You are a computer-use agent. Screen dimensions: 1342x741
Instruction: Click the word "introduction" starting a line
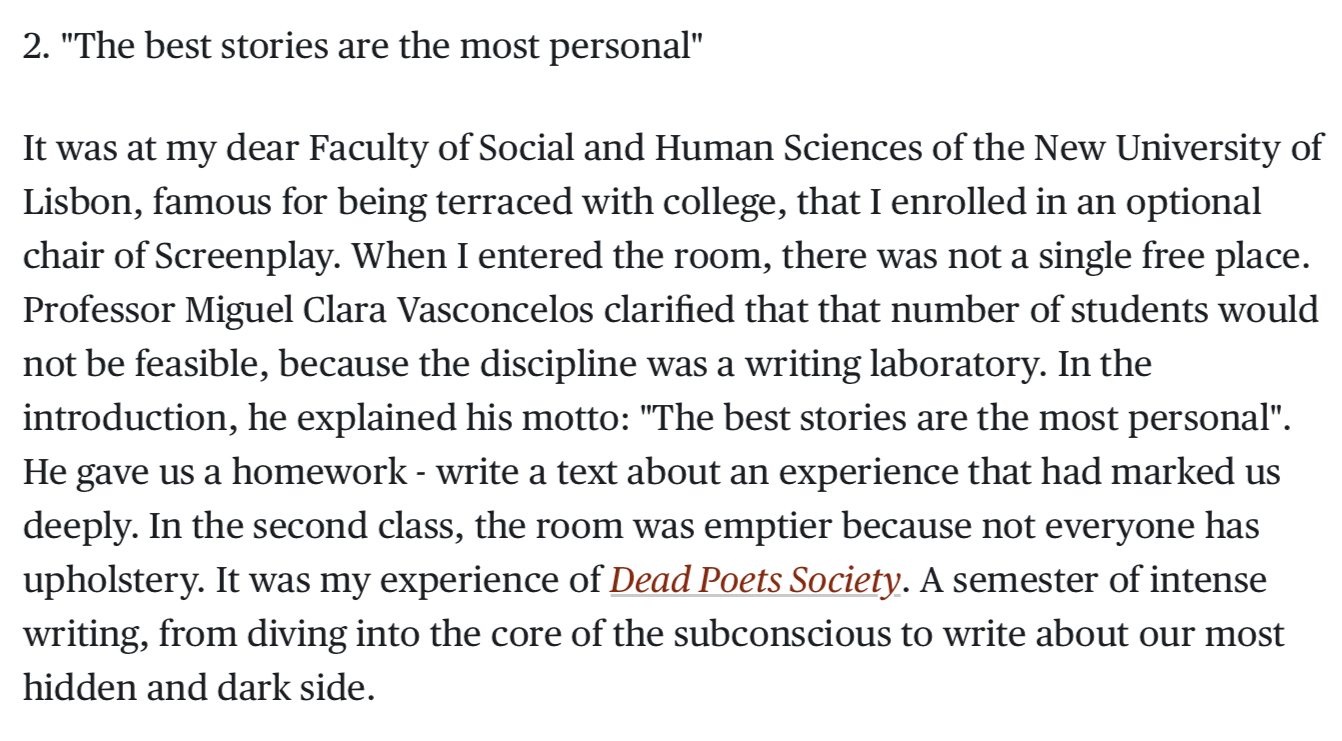[128, 418]
